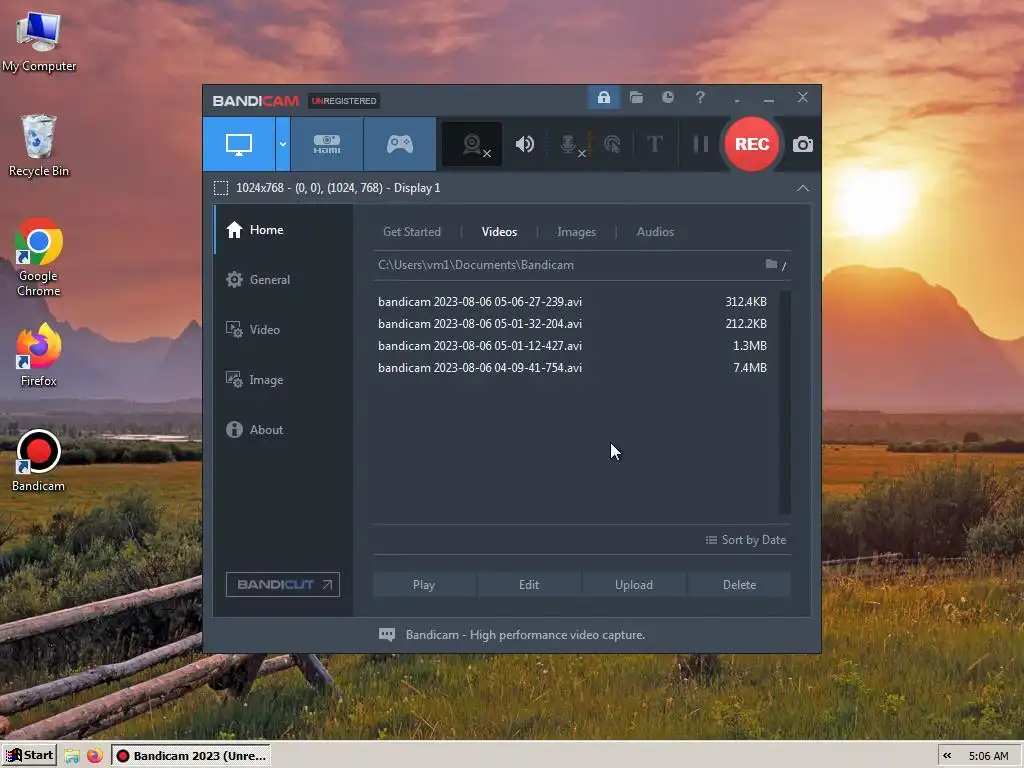Screen dimensions: 1024x768
Task: Click the C:\Users\vm1\Documents\Bandicam path
Action: (476, 265)
